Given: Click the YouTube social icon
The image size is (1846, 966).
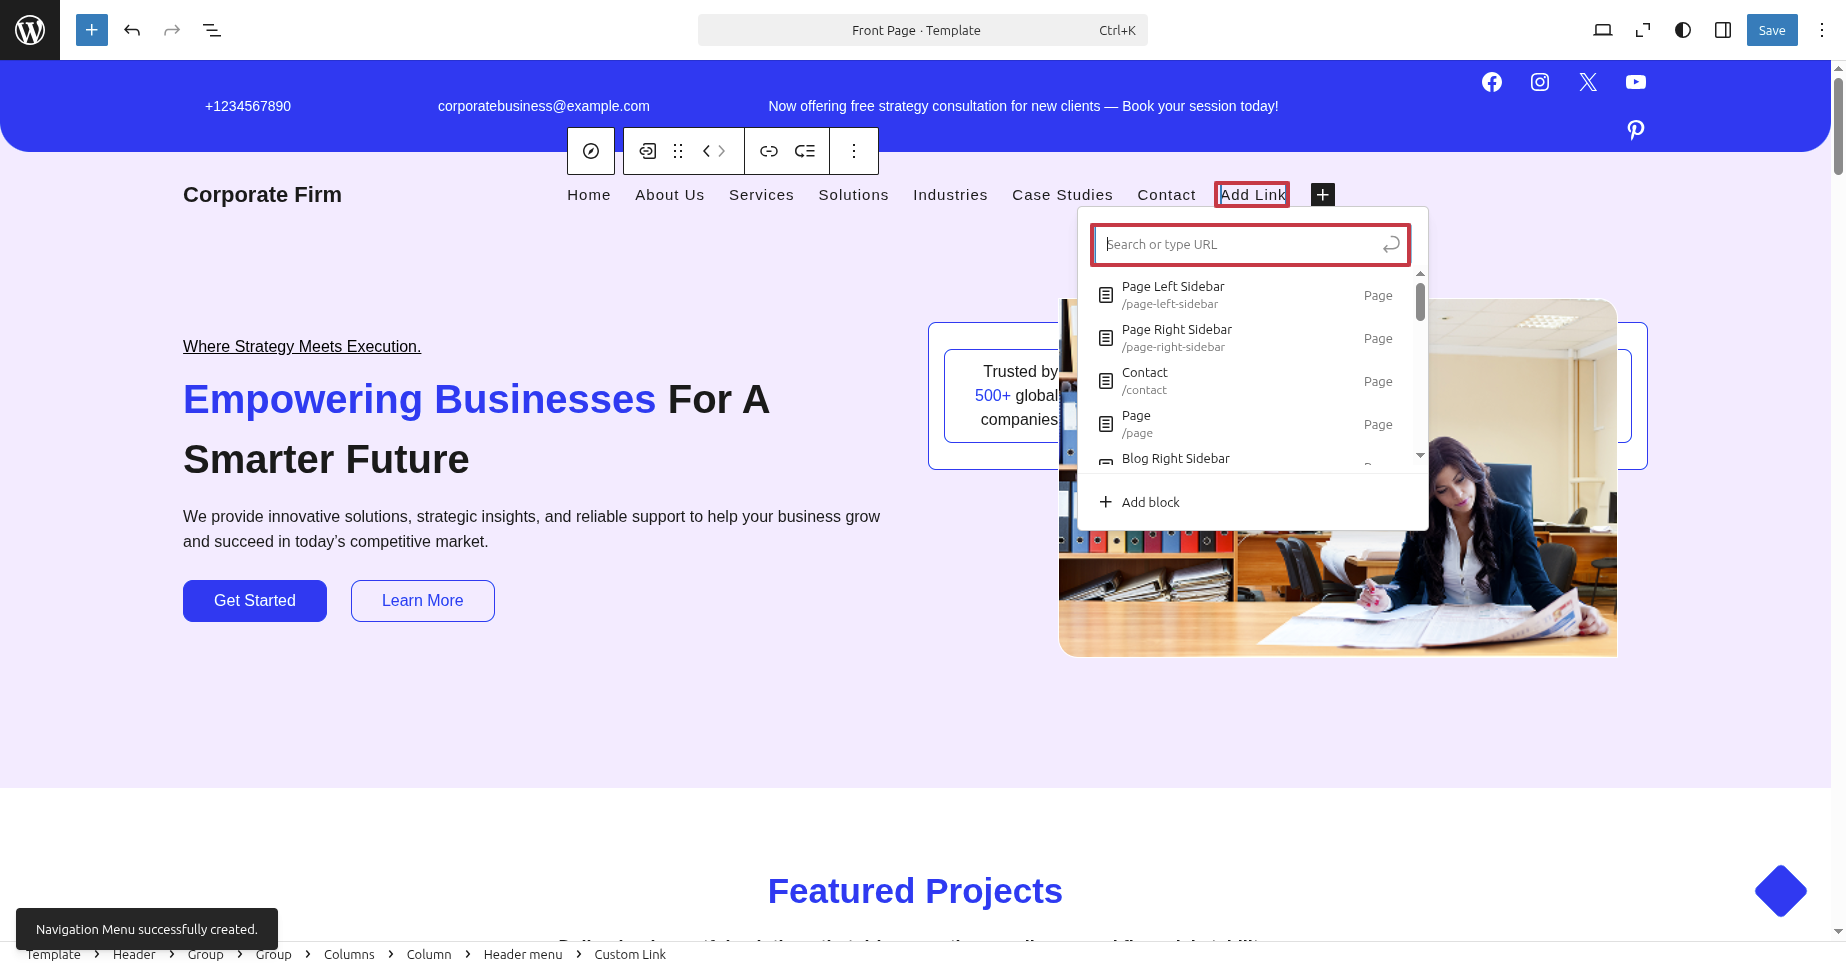Looking at the screenshot, I should (1636, 82).
